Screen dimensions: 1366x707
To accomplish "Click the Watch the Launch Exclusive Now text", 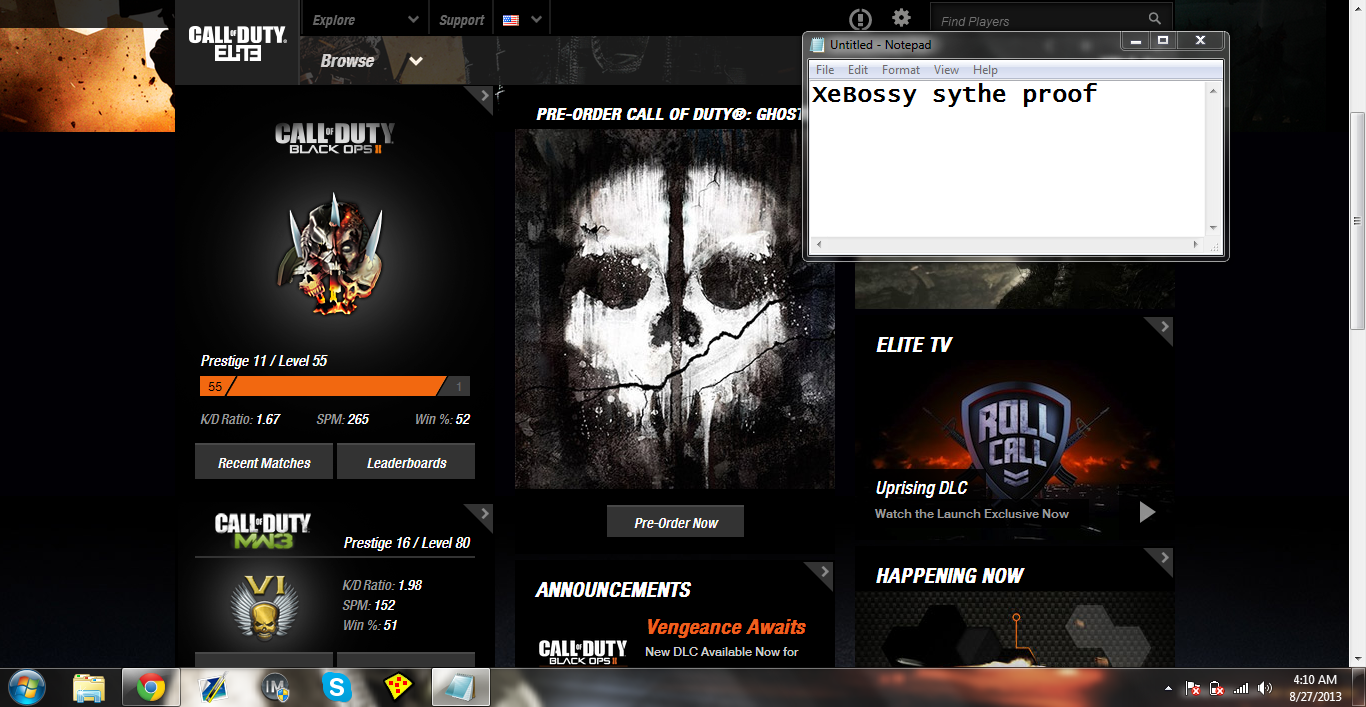I will [x=972, y=514].
